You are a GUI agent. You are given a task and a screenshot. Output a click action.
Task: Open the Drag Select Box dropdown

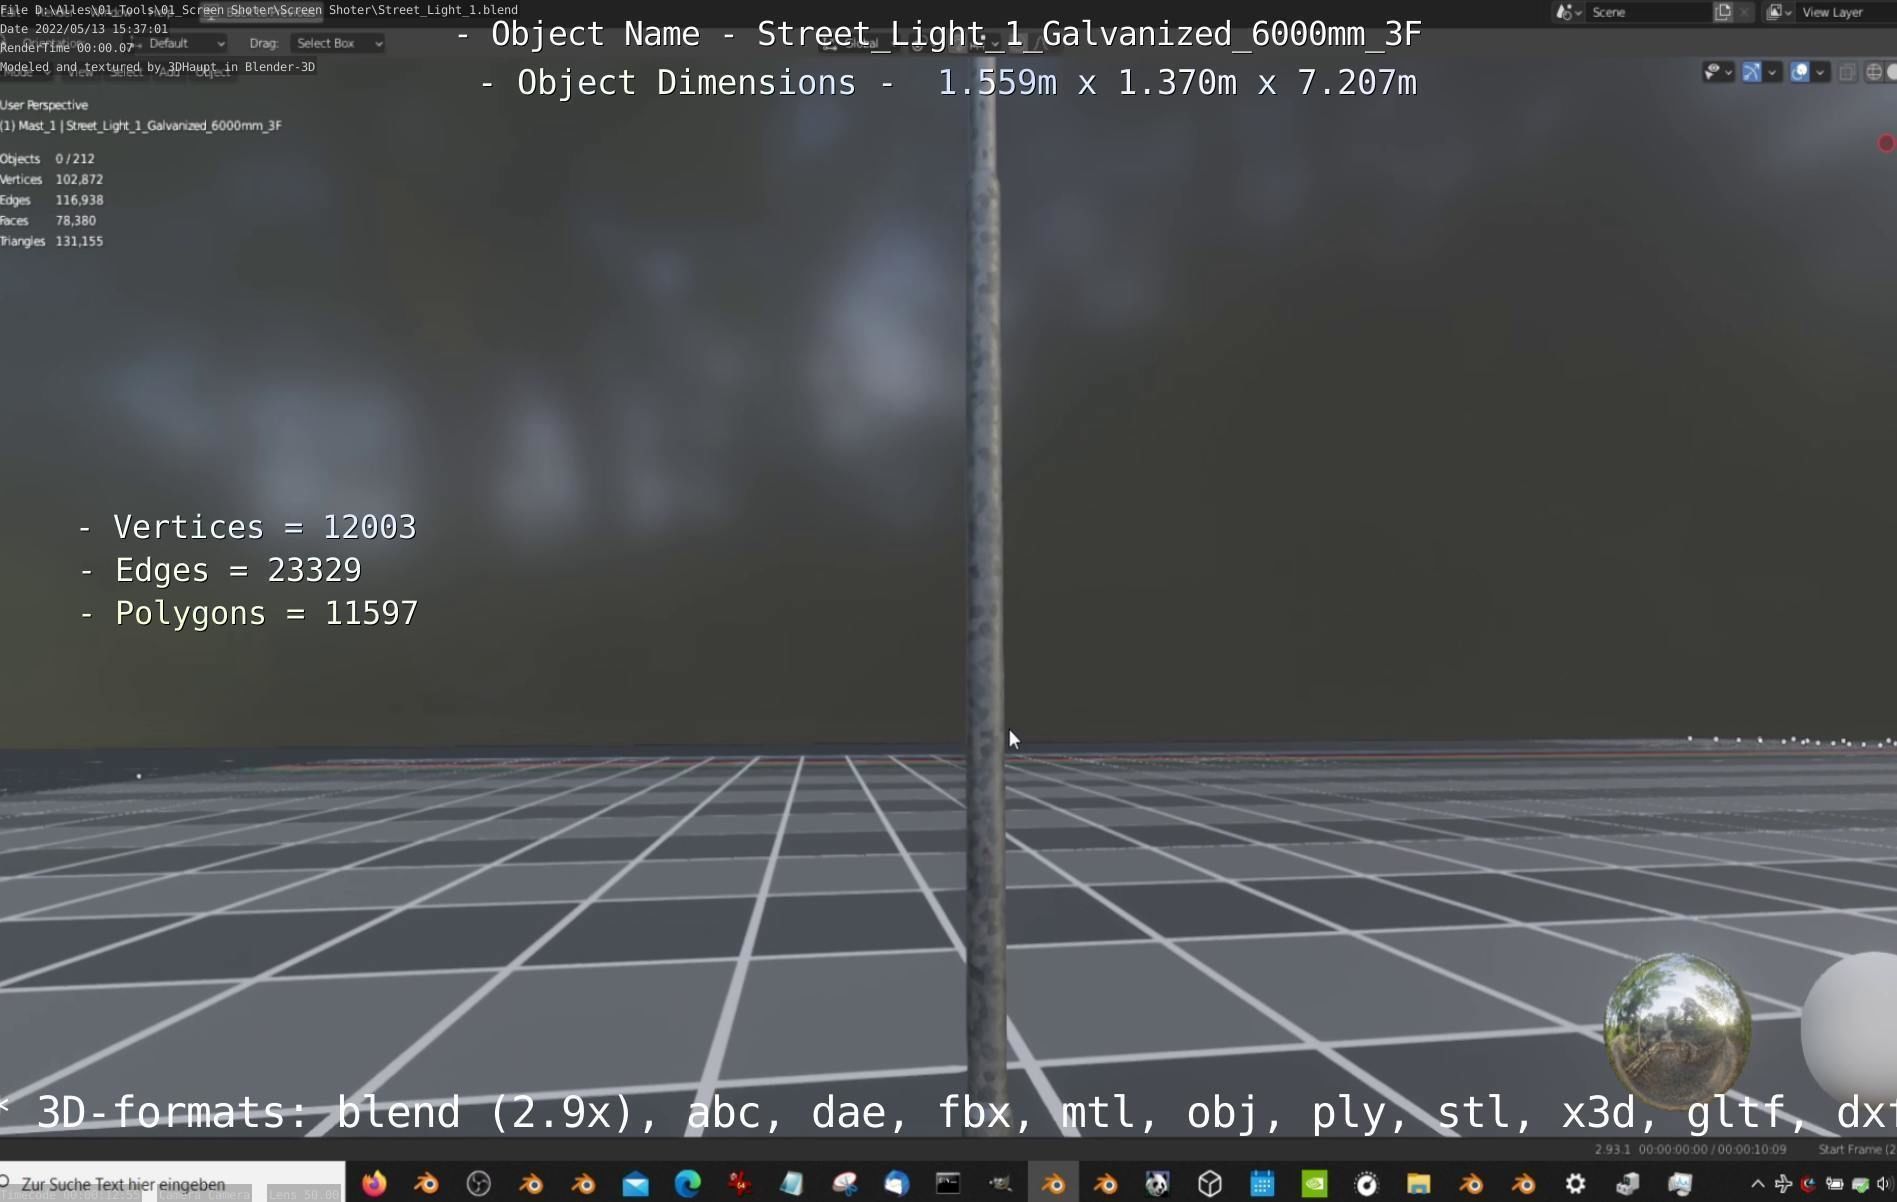(x=338, y=43)
